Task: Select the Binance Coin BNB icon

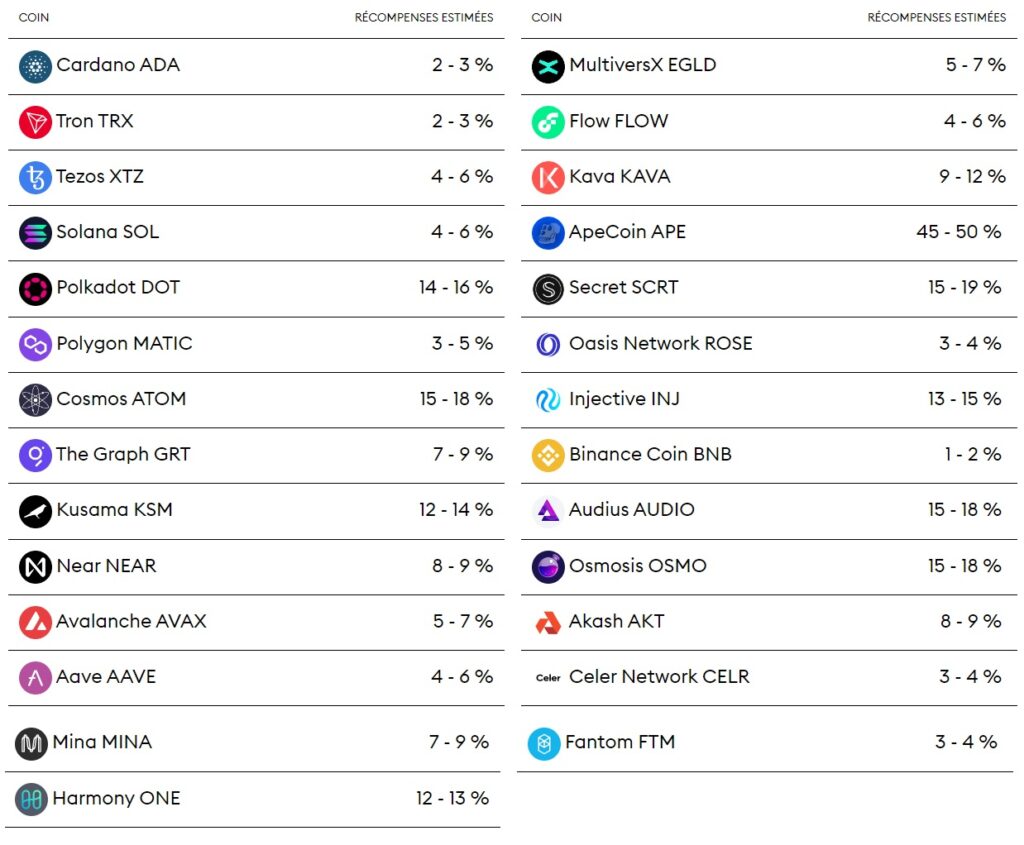Action: 548,455
